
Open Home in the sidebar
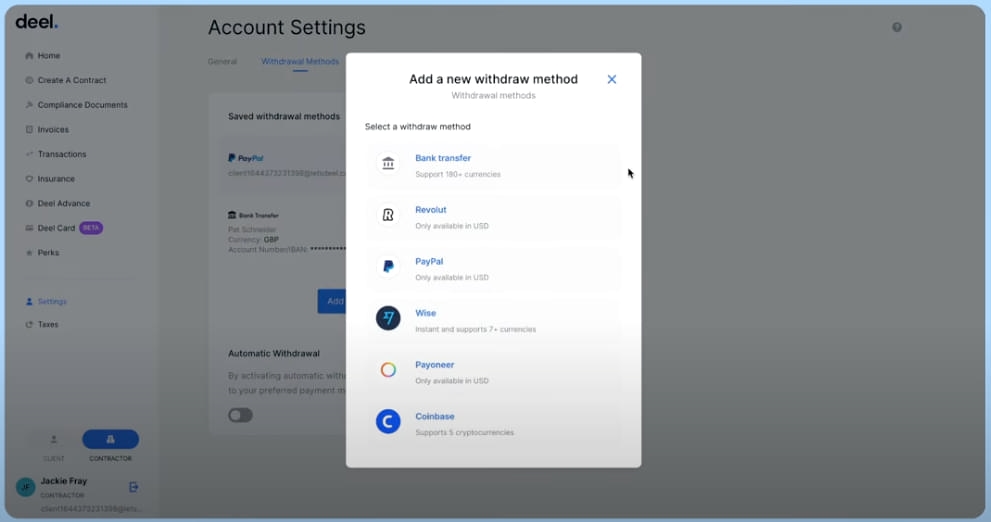click(x=49, y=56)
